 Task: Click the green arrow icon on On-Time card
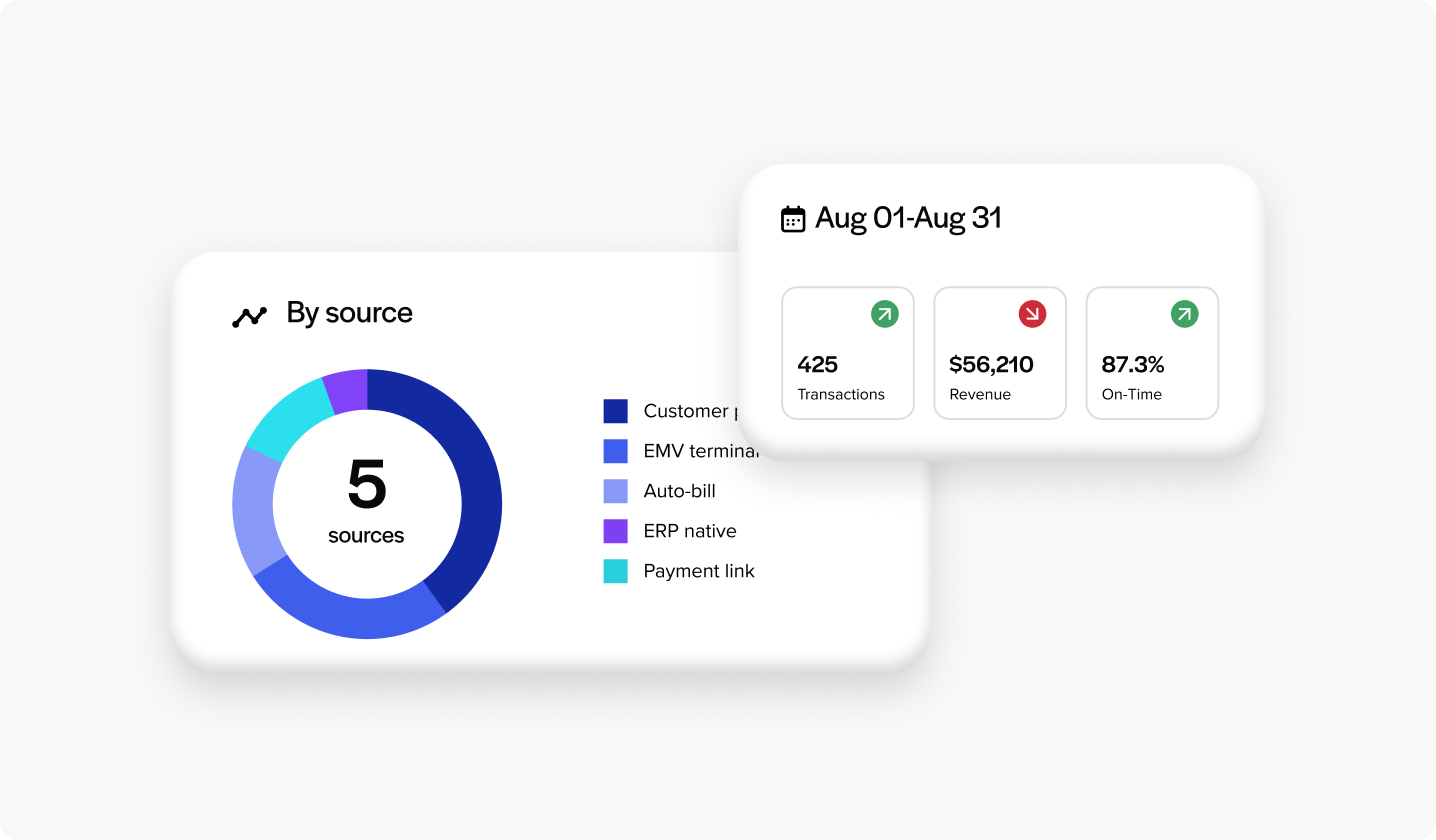tap(1184, 313)
